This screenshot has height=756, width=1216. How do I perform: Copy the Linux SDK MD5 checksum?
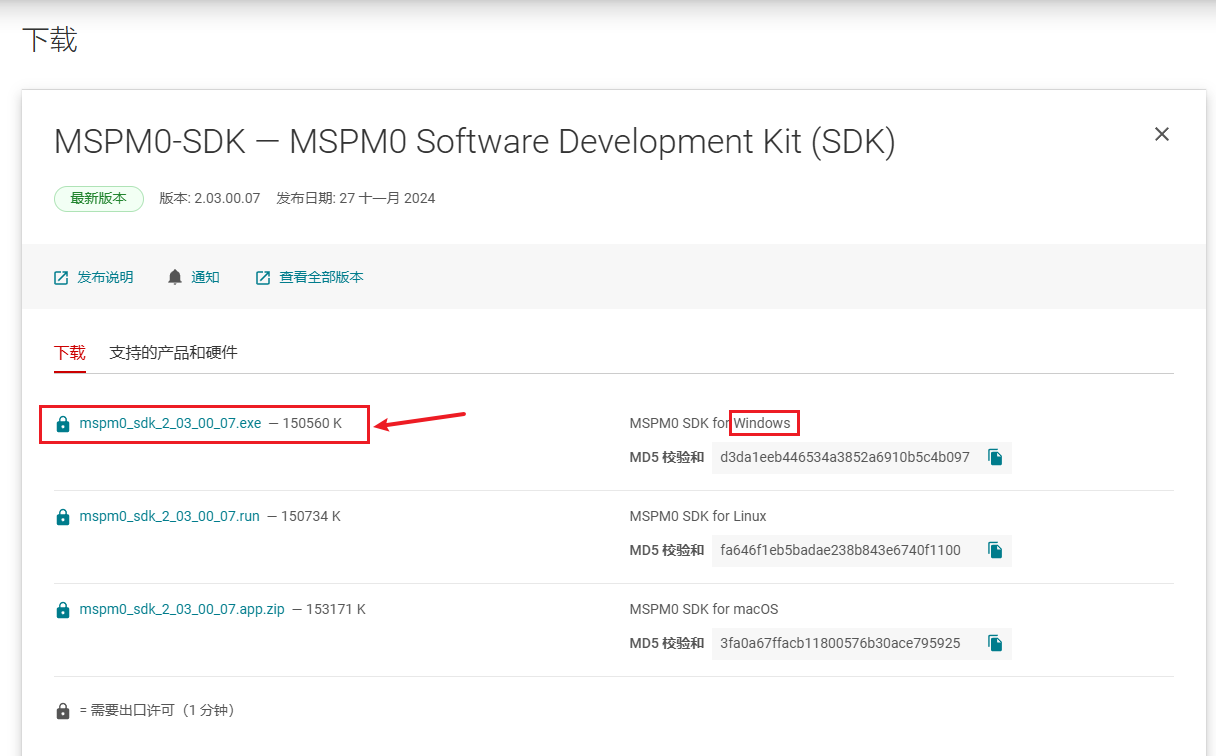(995, 550)
